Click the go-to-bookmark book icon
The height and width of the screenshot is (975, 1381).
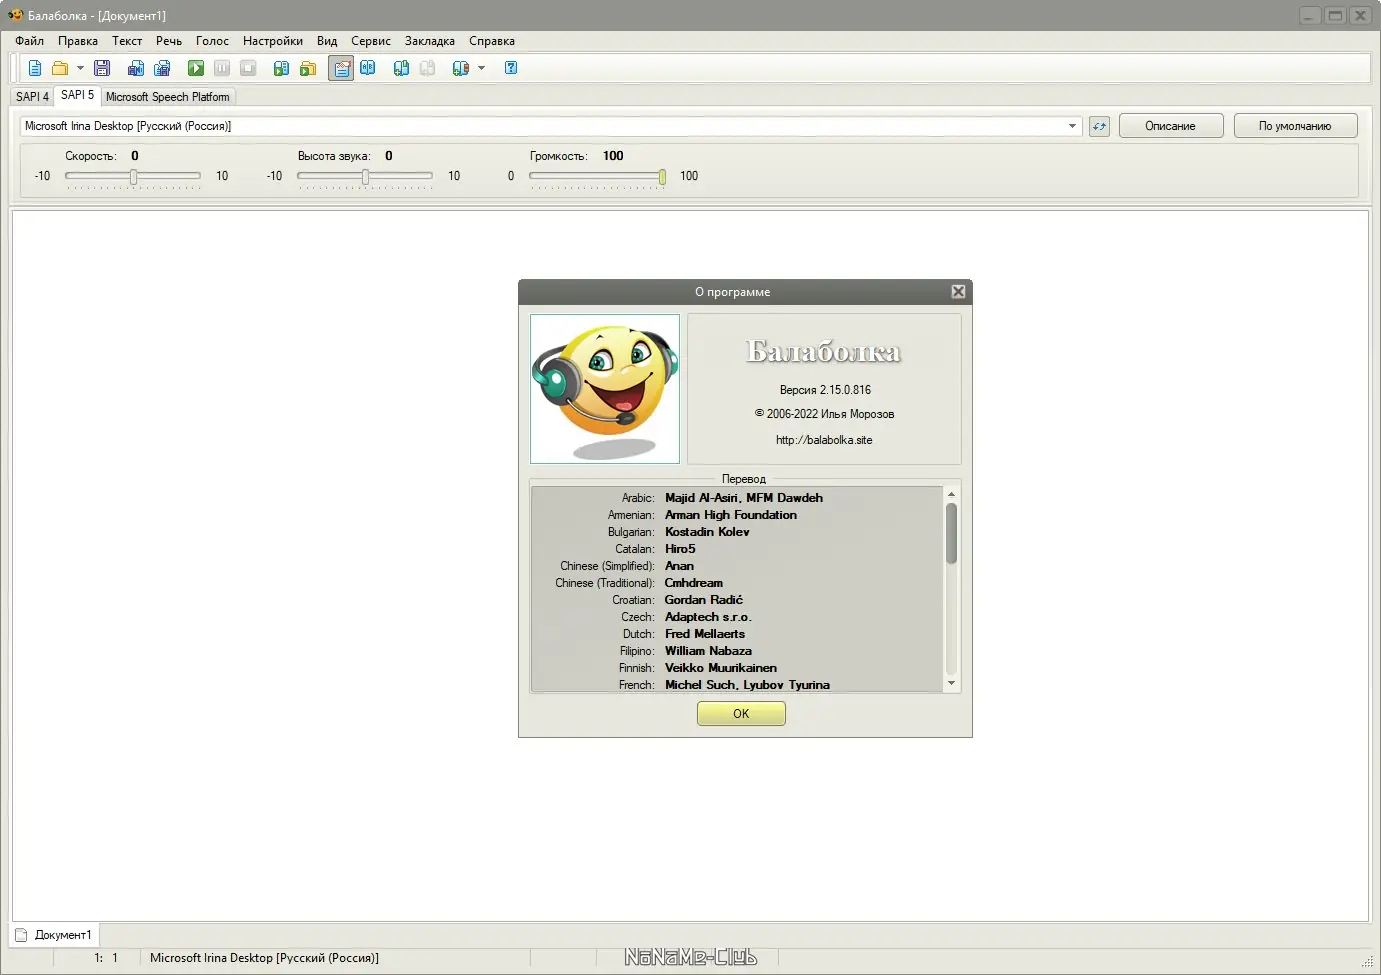coord(460,68)
